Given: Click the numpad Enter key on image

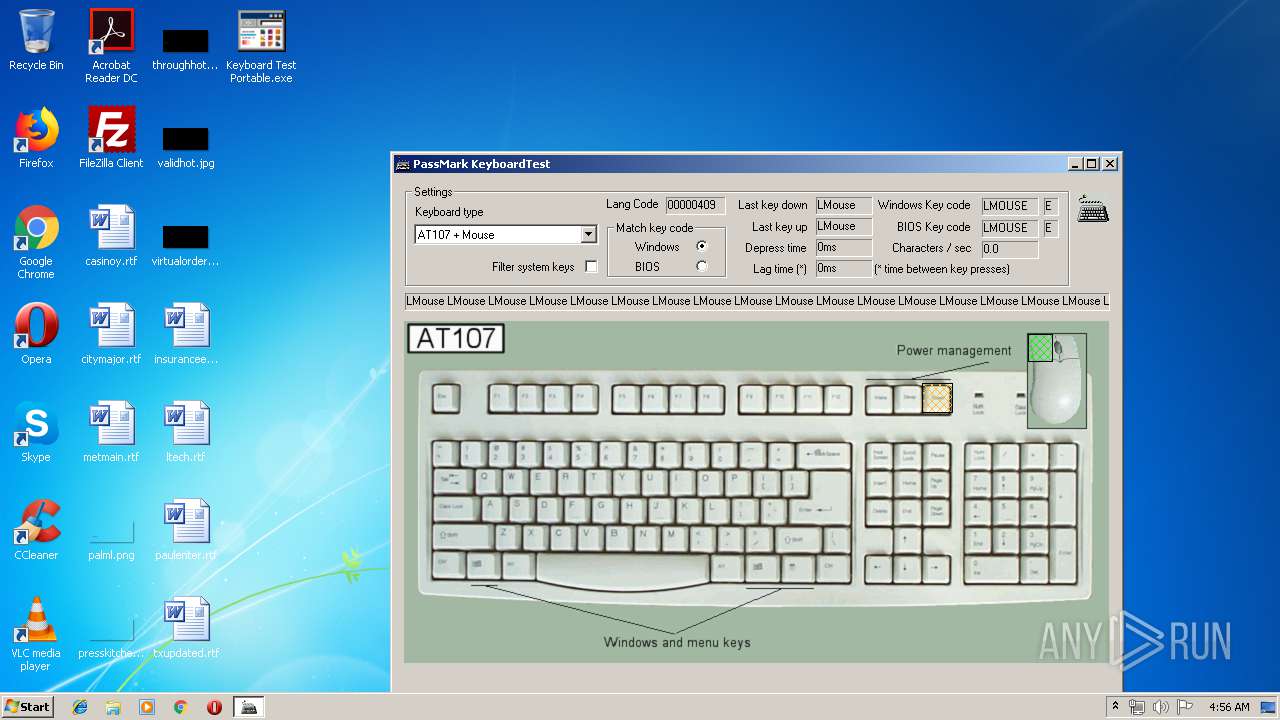Looking at the screenshot, I should [1065, 555].
